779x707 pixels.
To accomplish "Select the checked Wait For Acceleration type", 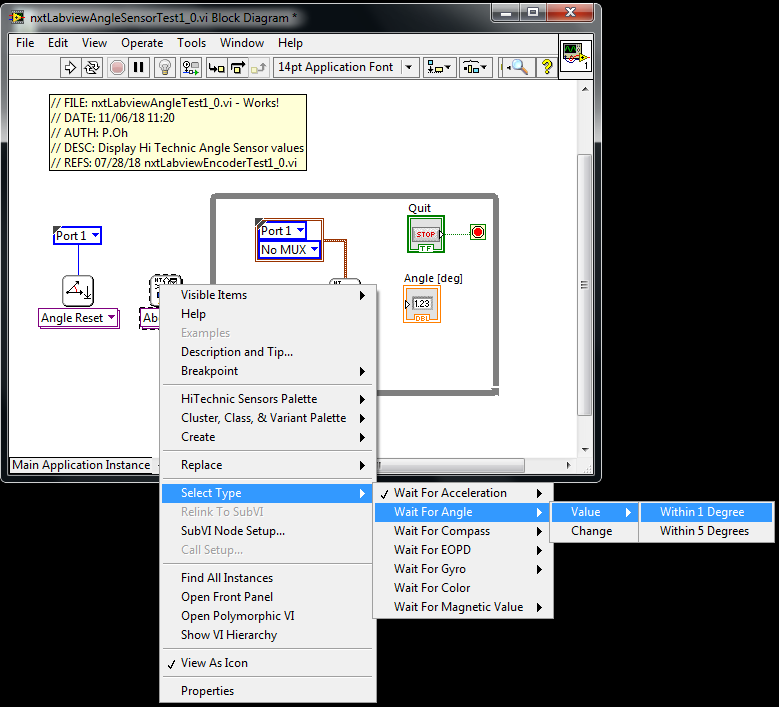I will click(x=463, y=493).
